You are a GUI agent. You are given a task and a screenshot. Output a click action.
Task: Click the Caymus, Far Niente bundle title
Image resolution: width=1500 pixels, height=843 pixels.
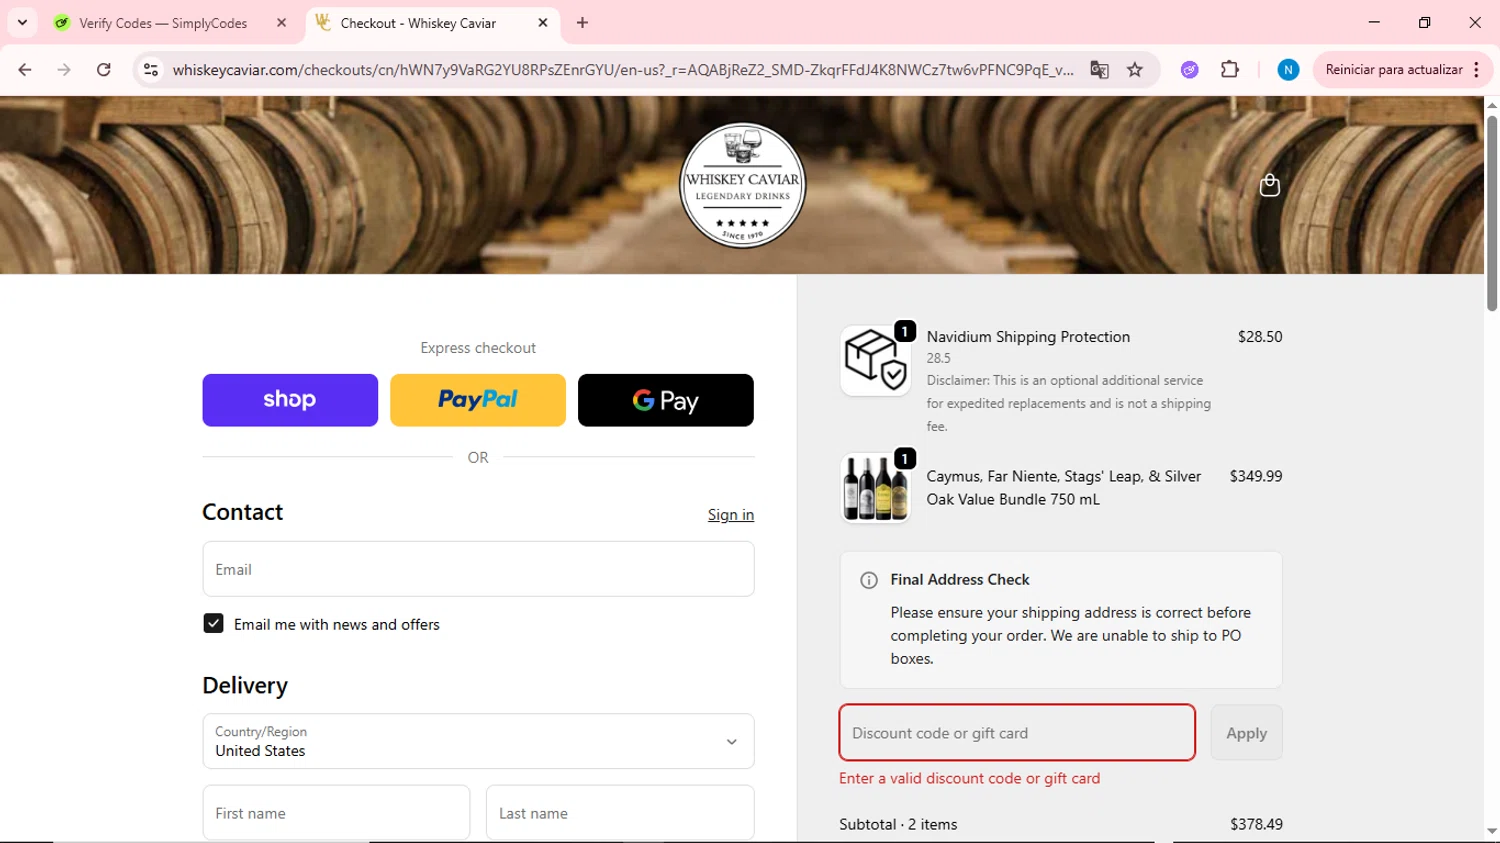[1064, 488]
